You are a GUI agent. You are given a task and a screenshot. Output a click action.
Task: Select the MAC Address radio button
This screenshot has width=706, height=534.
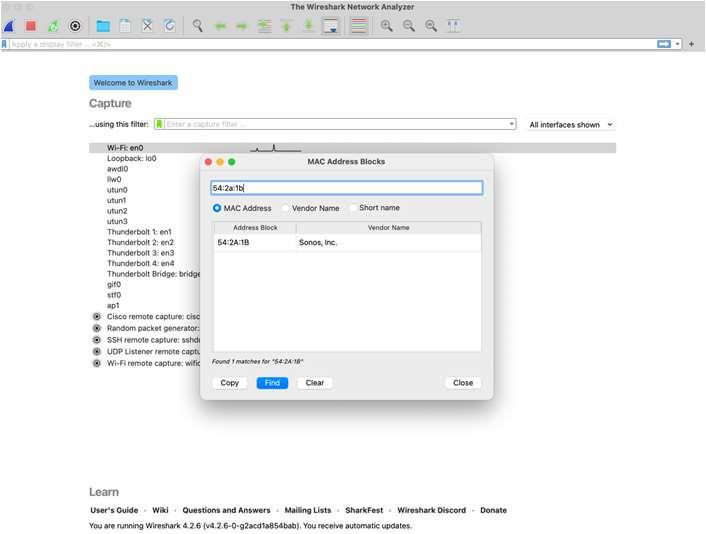click(x=217, y=208)
